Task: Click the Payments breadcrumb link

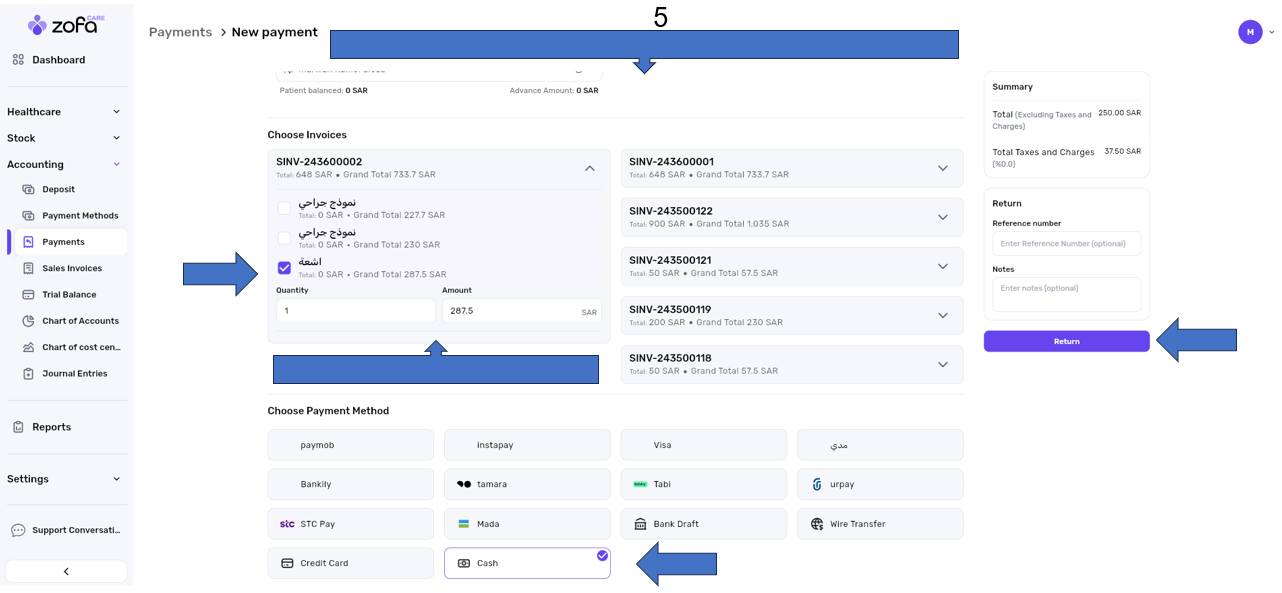Action: pos(180,32)
